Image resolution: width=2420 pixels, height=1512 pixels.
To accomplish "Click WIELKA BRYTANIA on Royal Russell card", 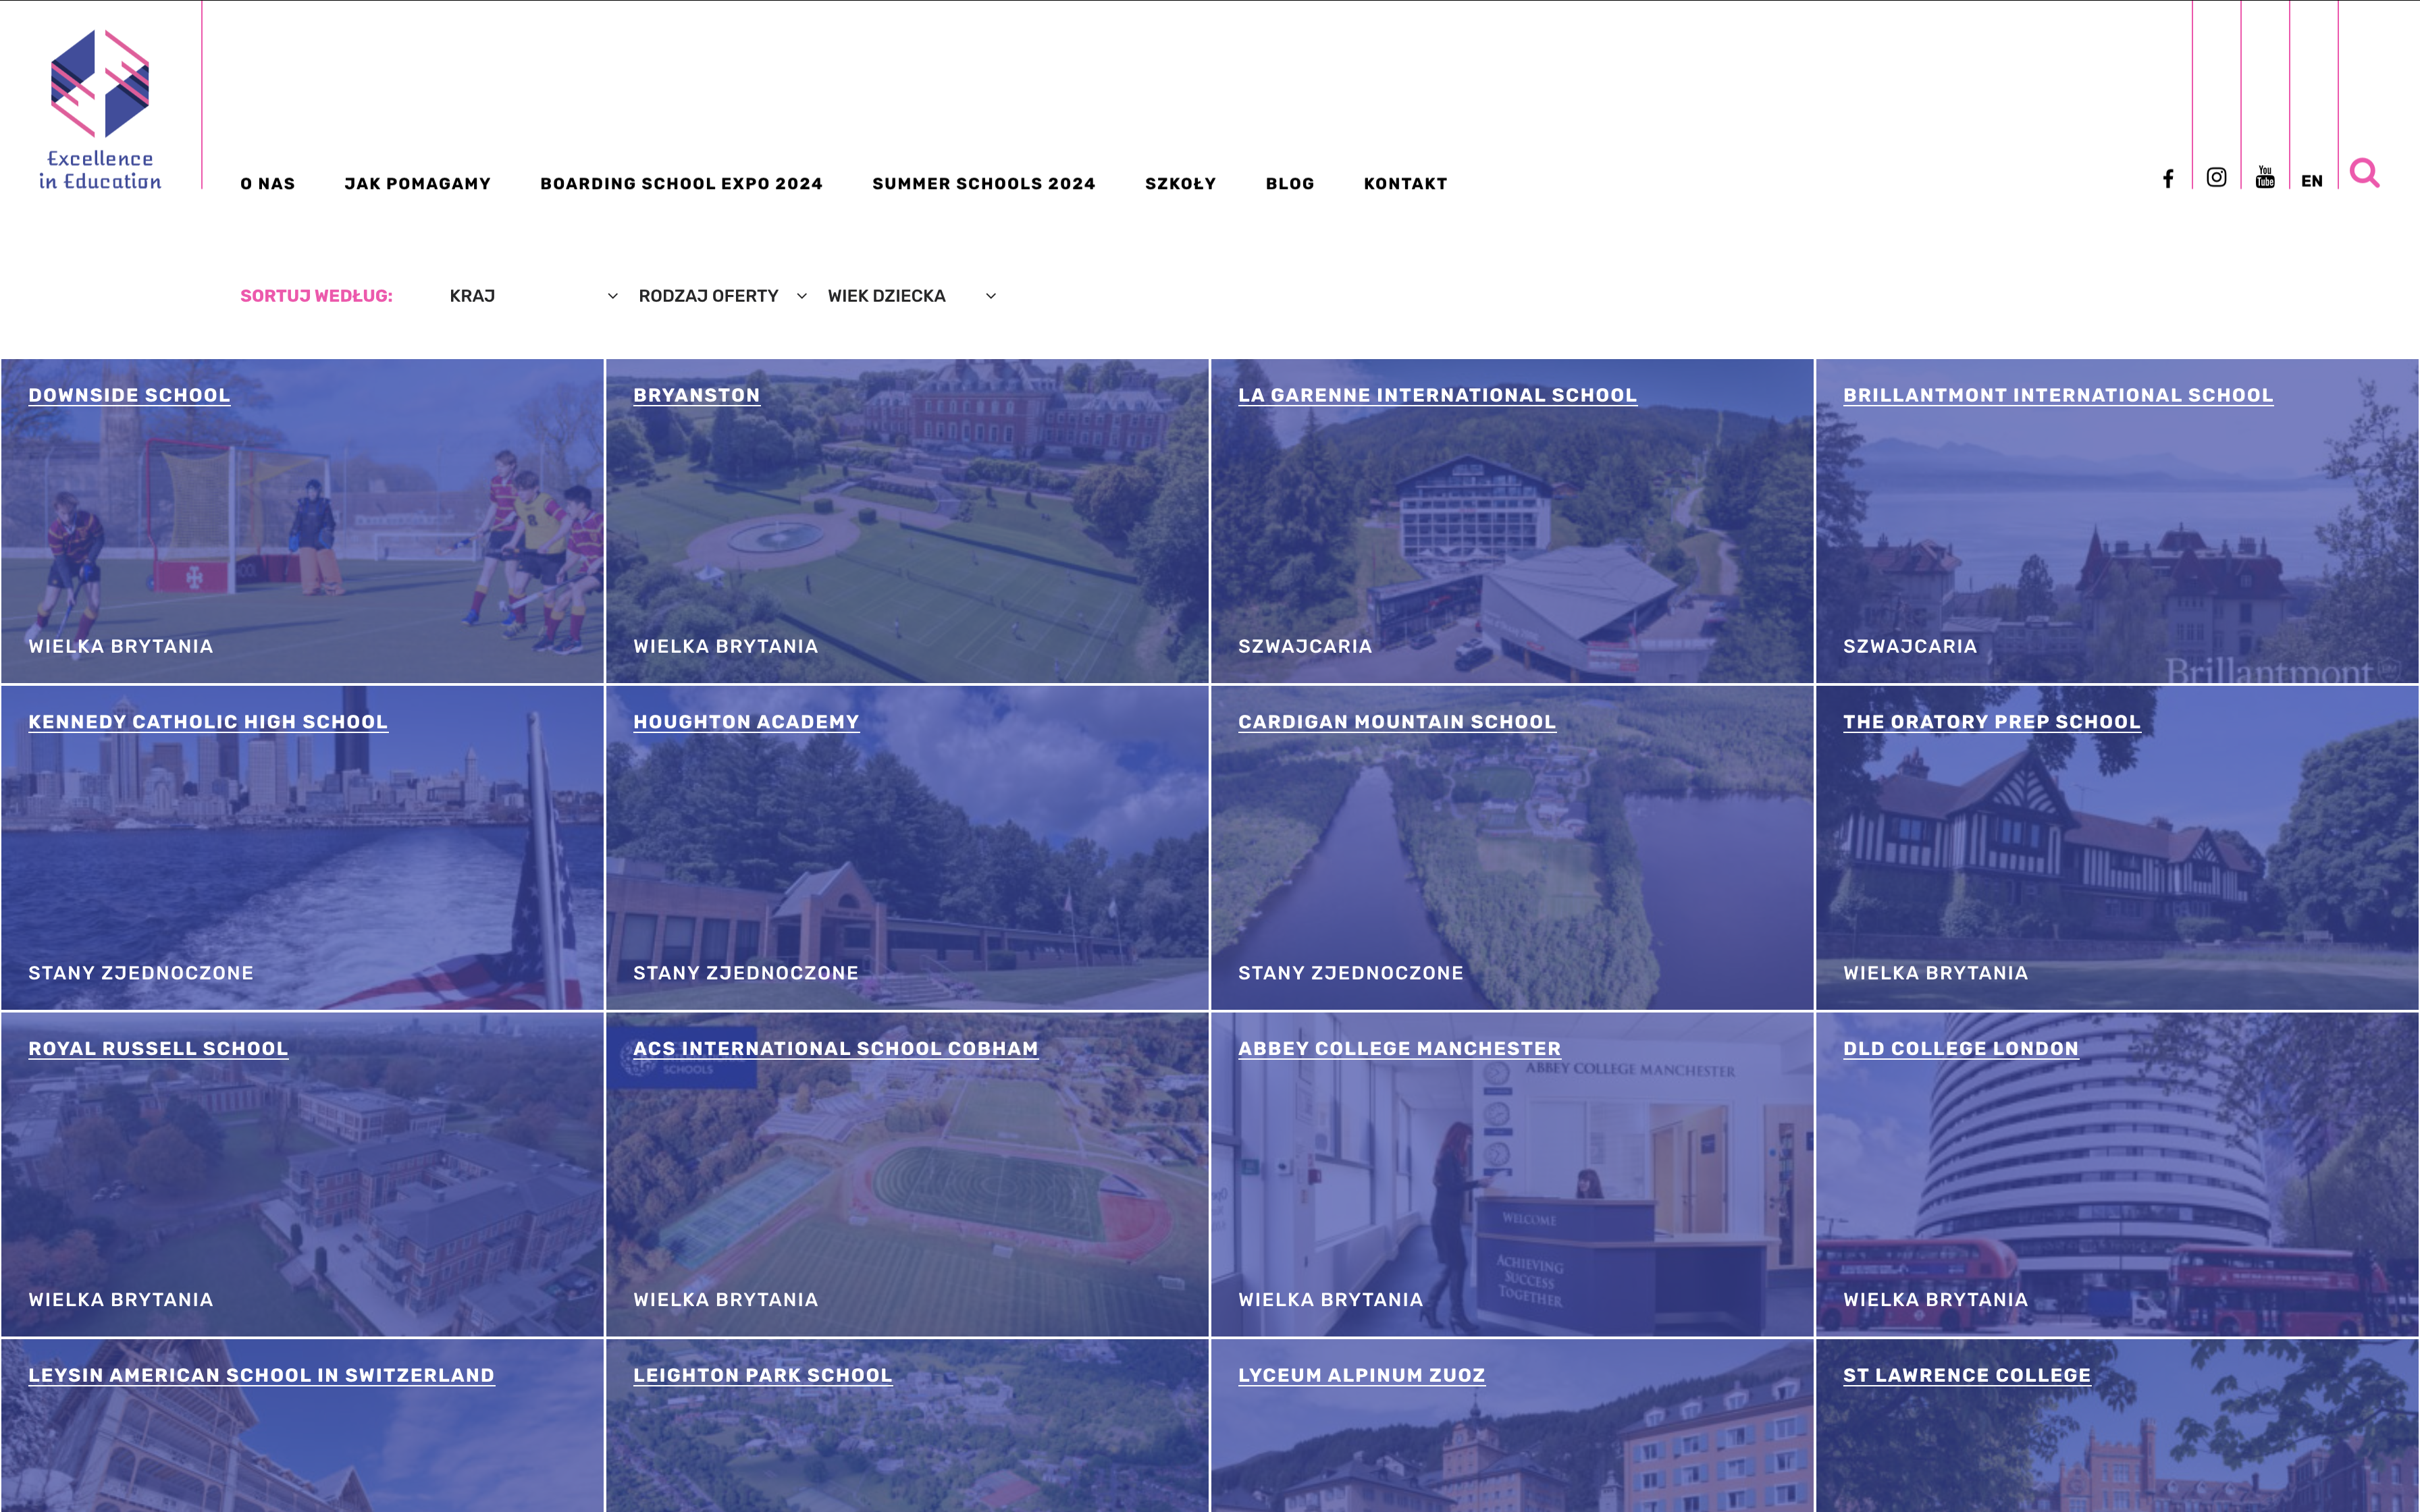I will click(121, 1300).
